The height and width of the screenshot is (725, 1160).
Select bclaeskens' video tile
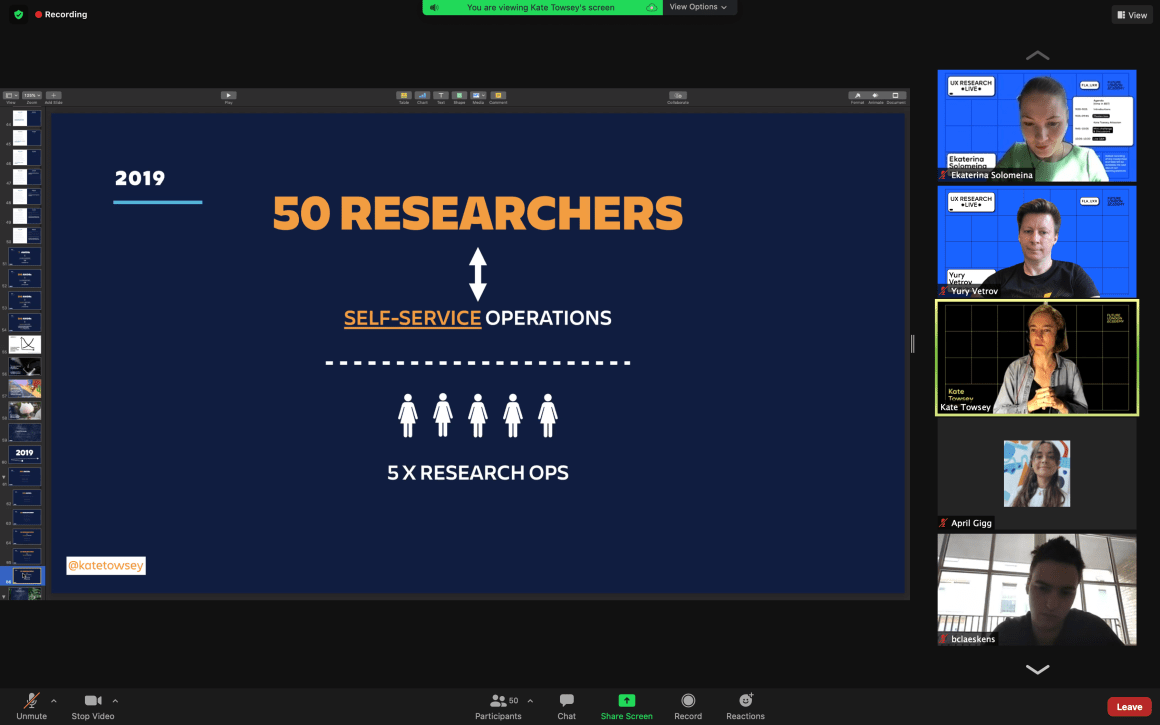[x=1036, y=590]
